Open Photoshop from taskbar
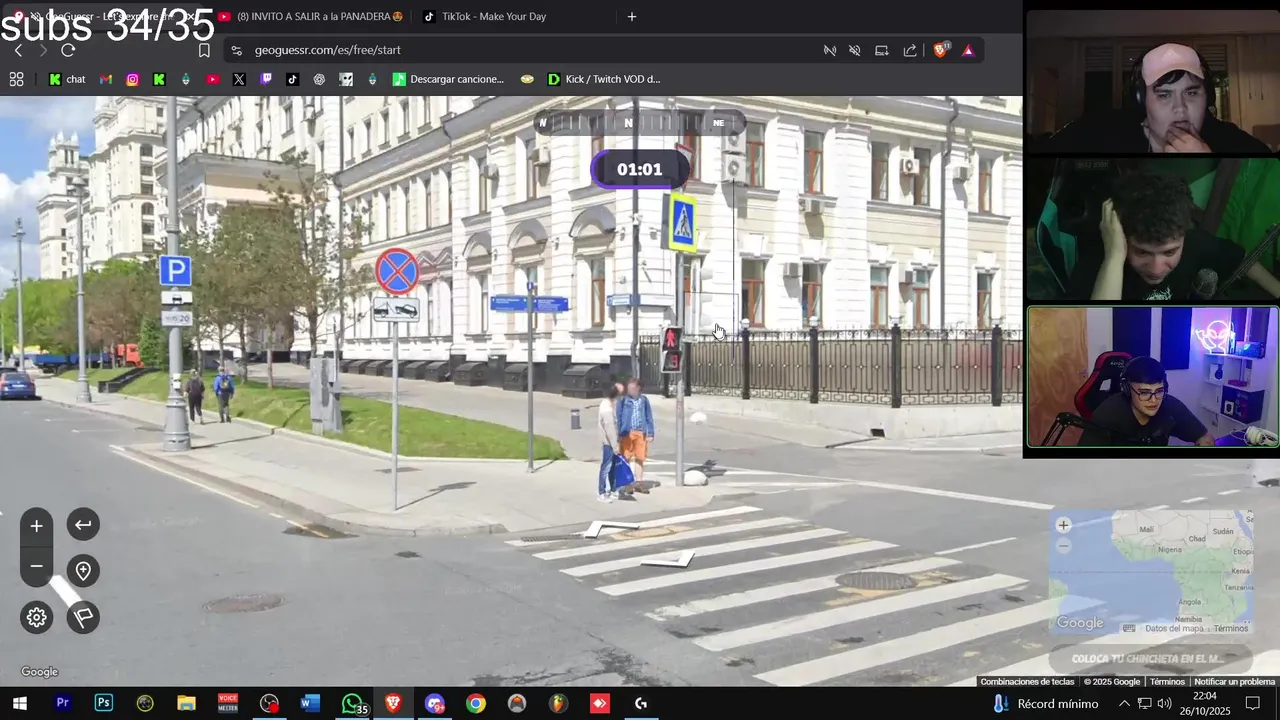Image resolution: width=1280 pixels, height=720 pixels. coord(104,703)
